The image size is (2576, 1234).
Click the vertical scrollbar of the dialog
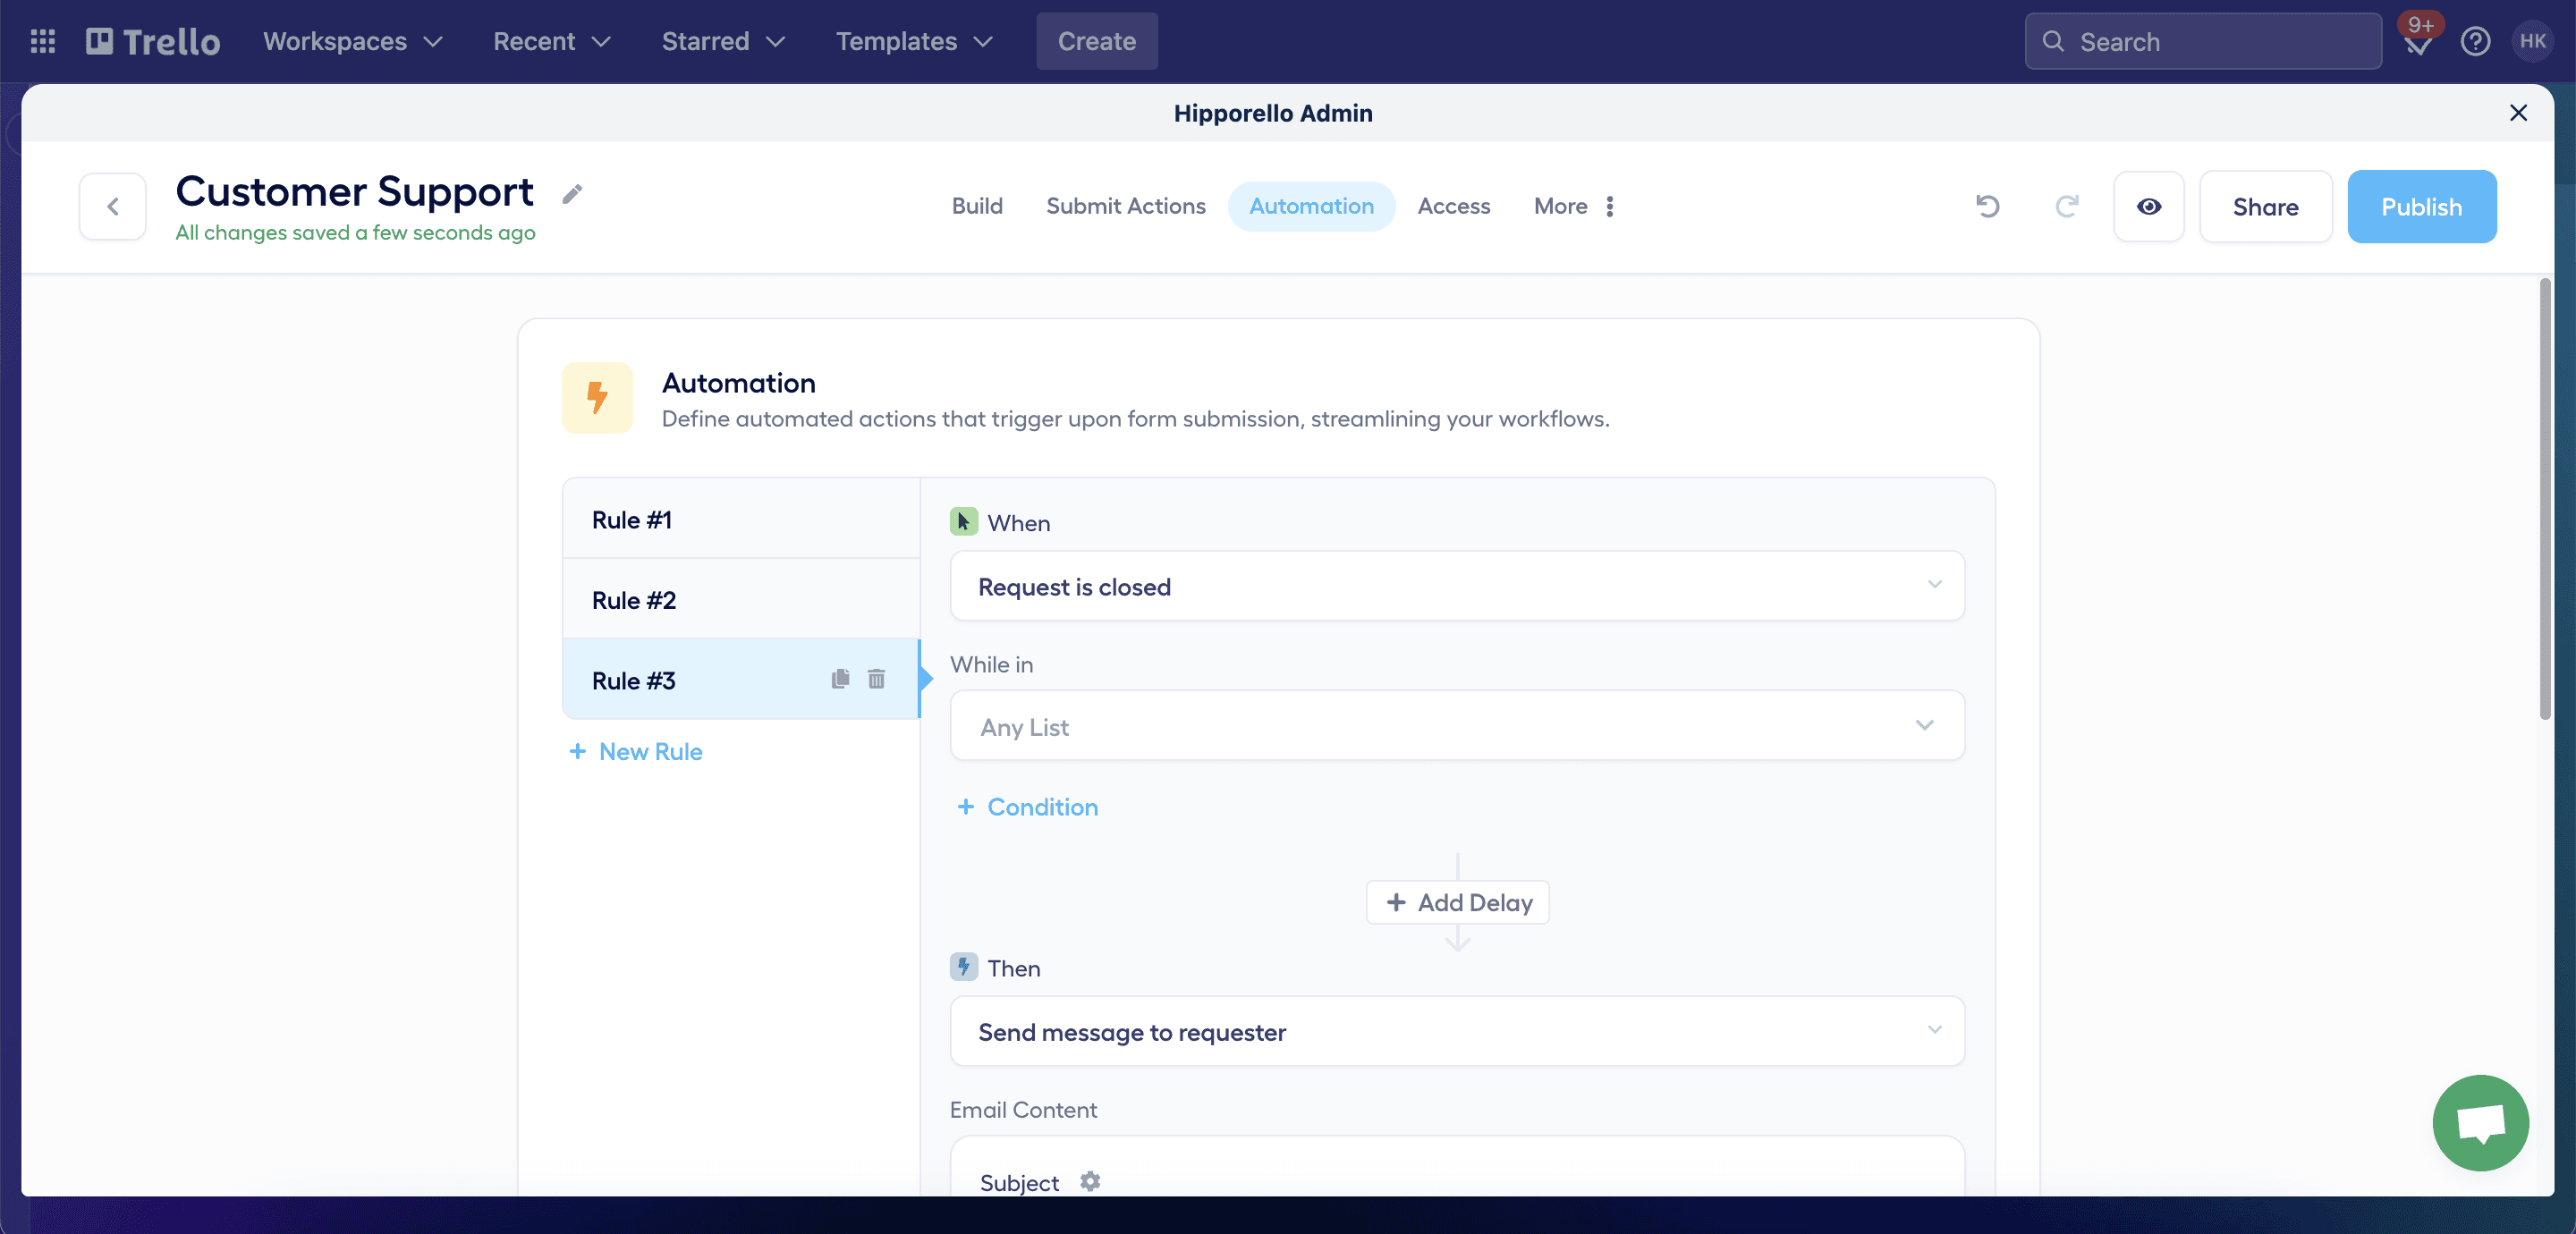pos(2544,499)
